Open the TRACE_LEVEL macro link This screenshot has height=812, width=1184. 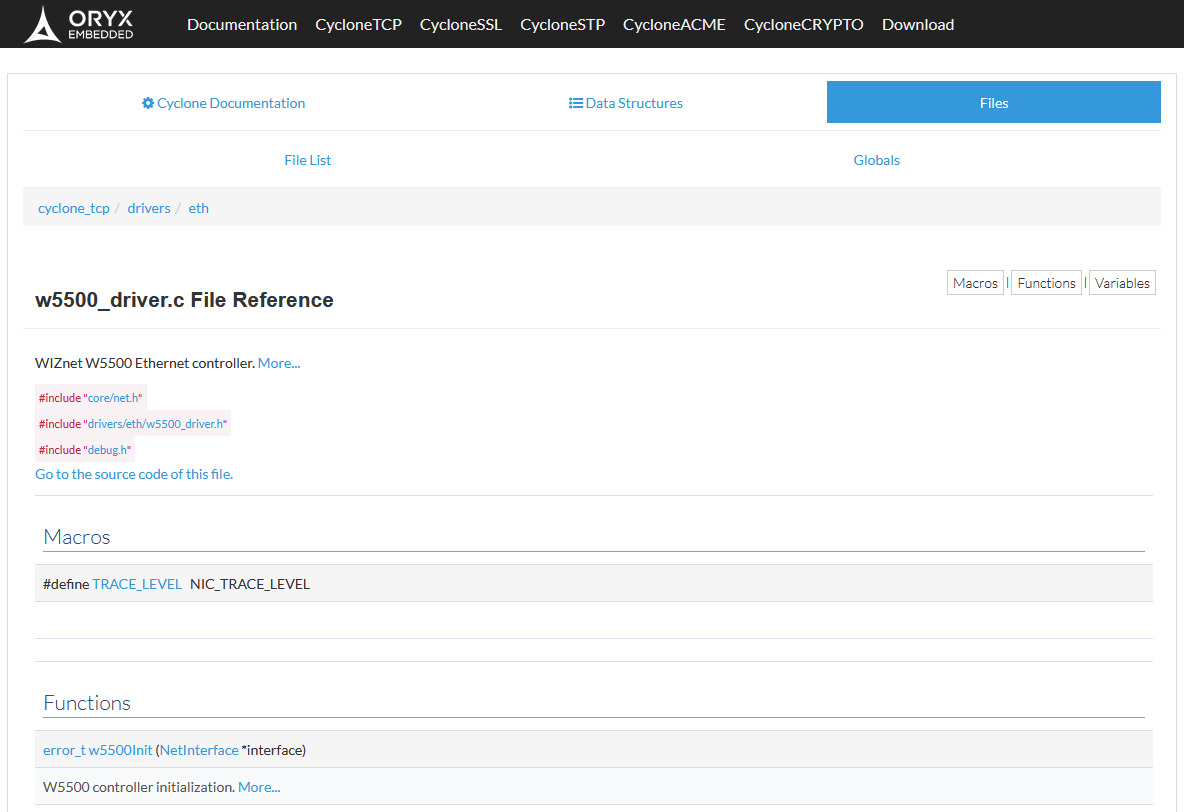[x=137, y=584]
